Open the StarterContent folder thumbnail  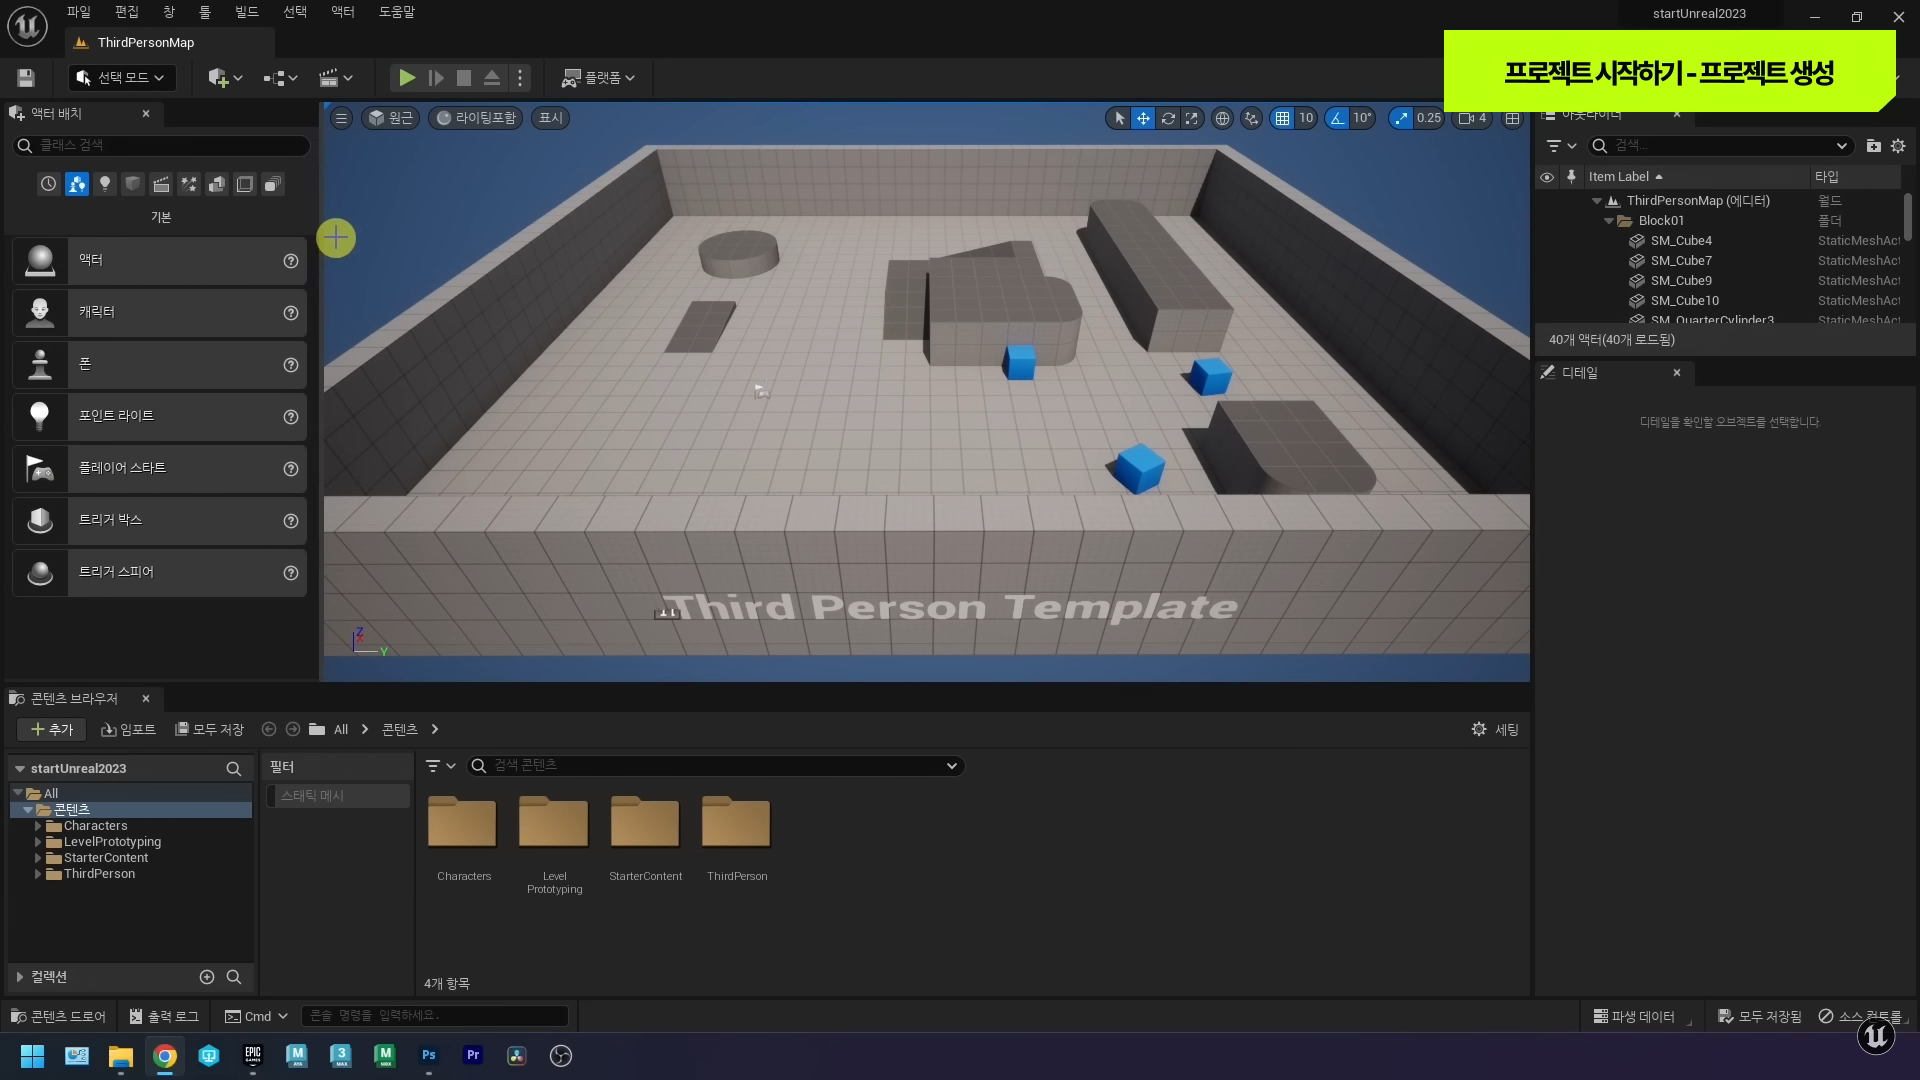click(645, 822)
